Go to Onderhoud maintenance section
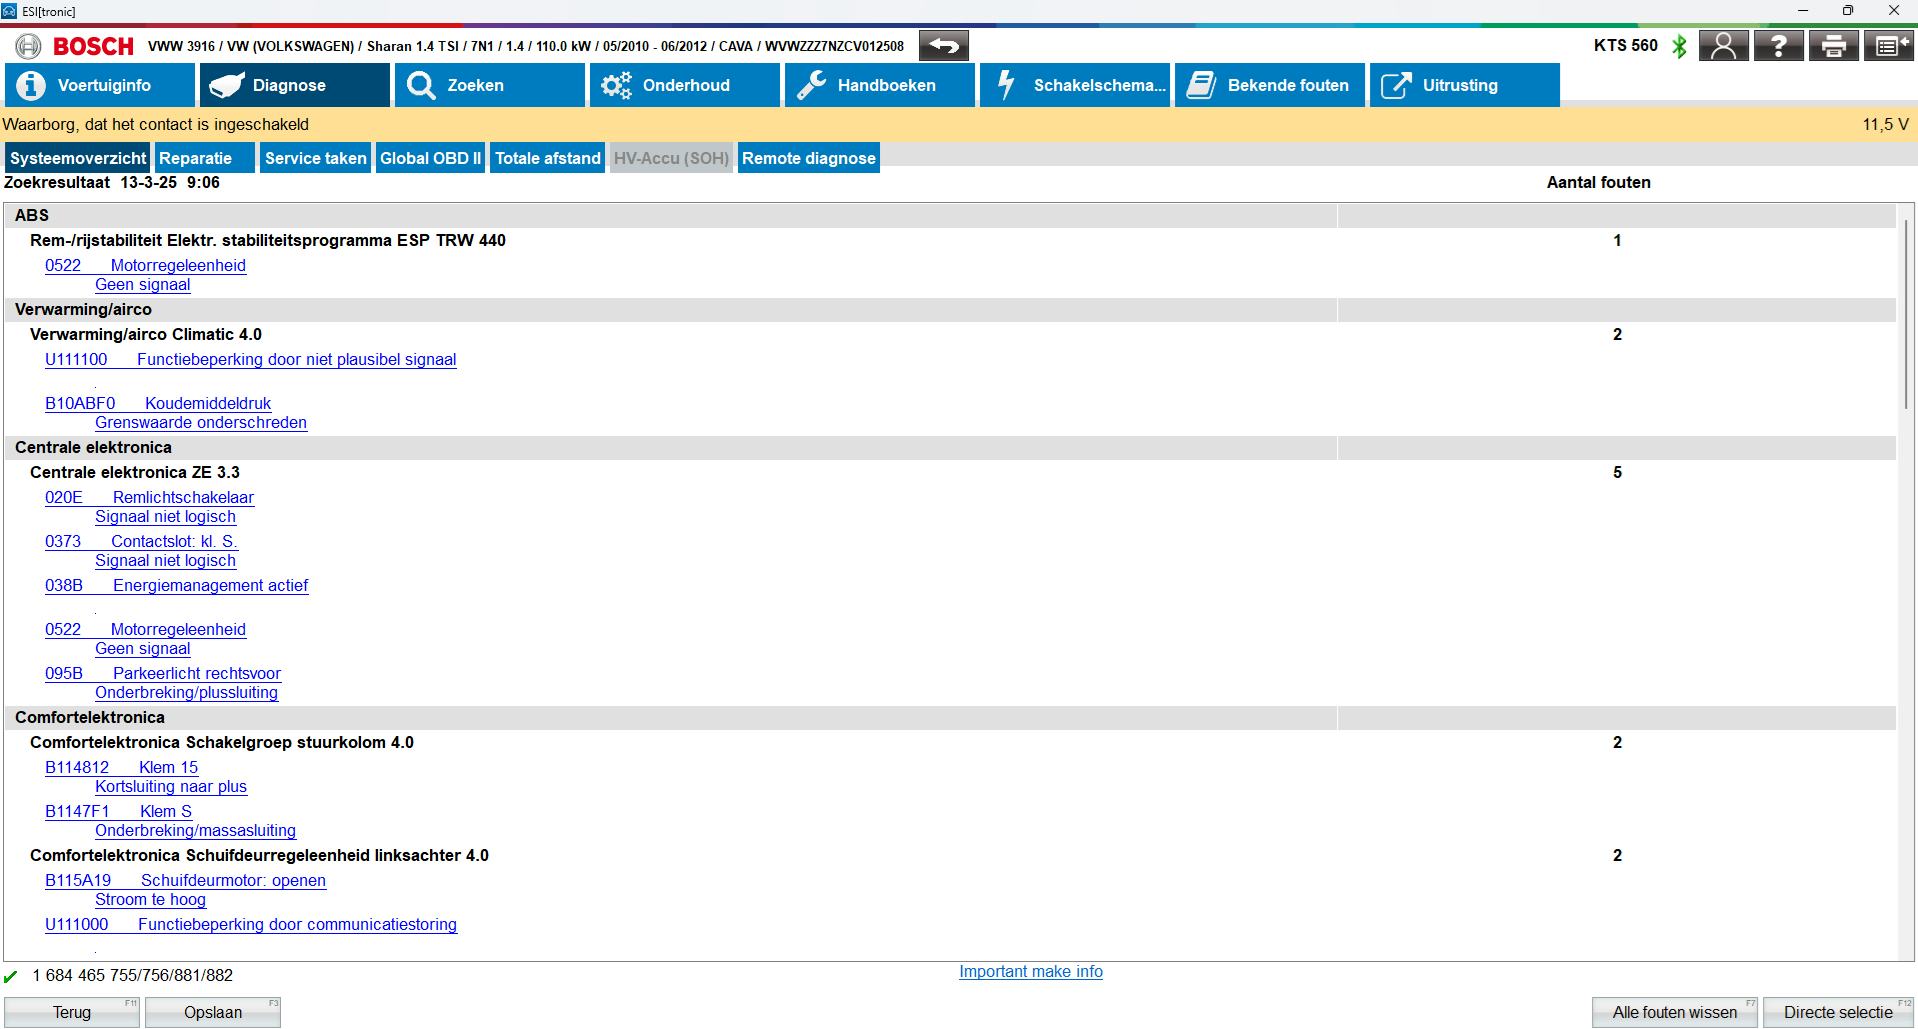1918x1029 pixels. 684,85
